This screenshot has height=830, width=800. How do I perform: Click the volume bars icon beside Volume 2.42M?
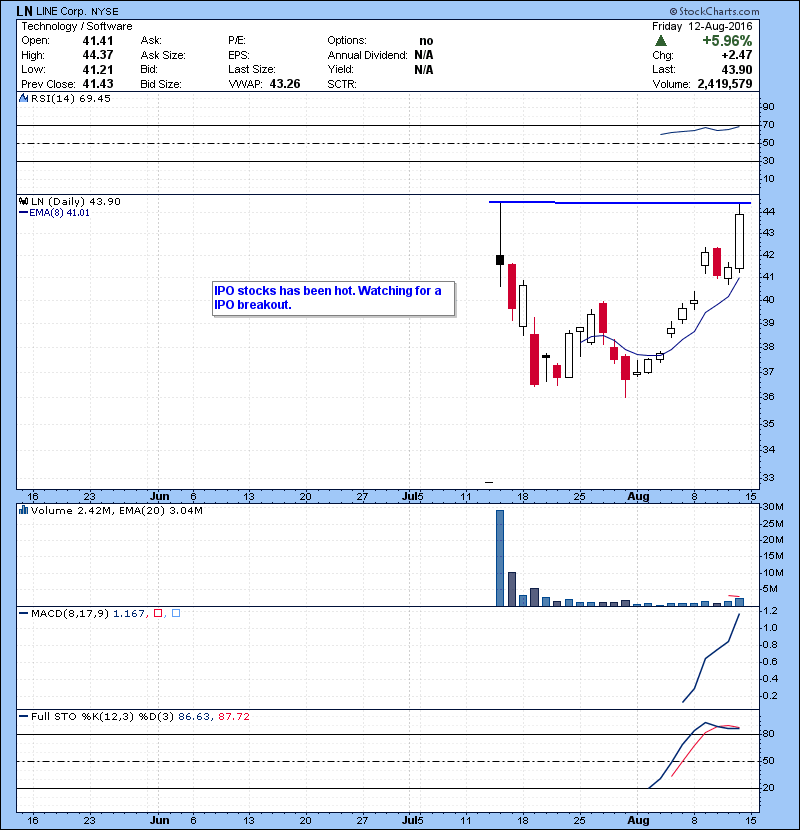click(x=23, y=510)
